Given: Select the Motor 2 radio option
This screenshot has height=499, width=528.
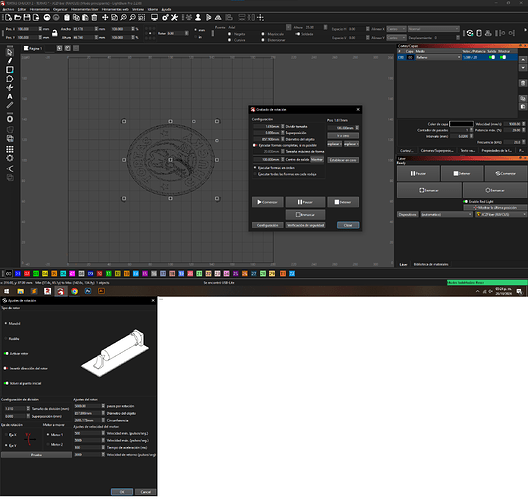Looking at the screenshot, I should click(x=48, y=444).
